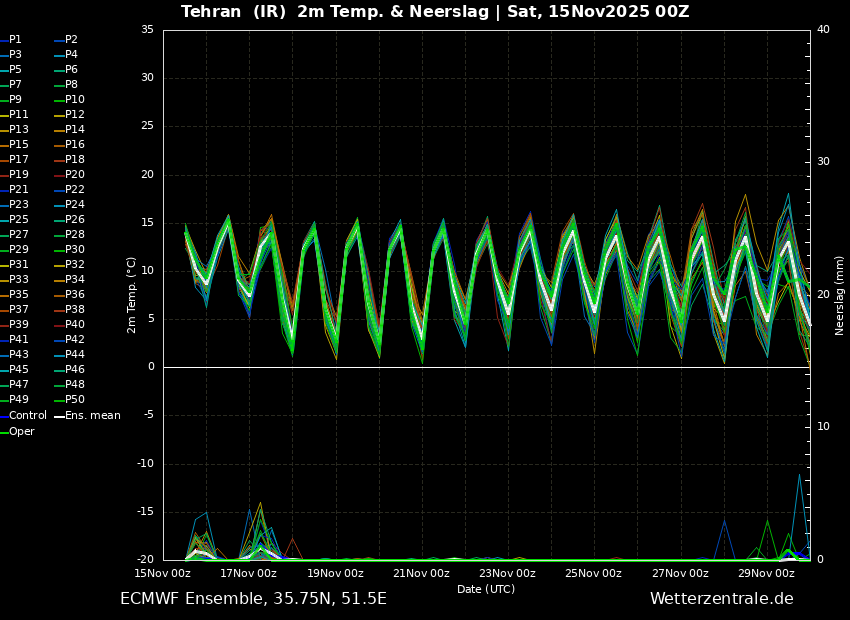
Task: Click the white Ens. mean line swatch
Action: pos(59,416)
